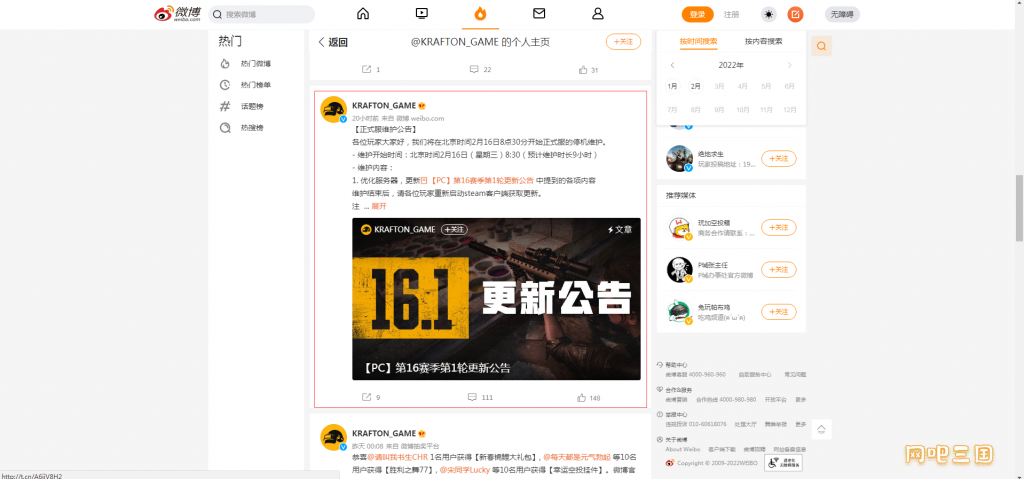The image size is (1024, 479).
Task: Click KRAFTON_GAME avatar on maintenance post
Action: (333, 109)
